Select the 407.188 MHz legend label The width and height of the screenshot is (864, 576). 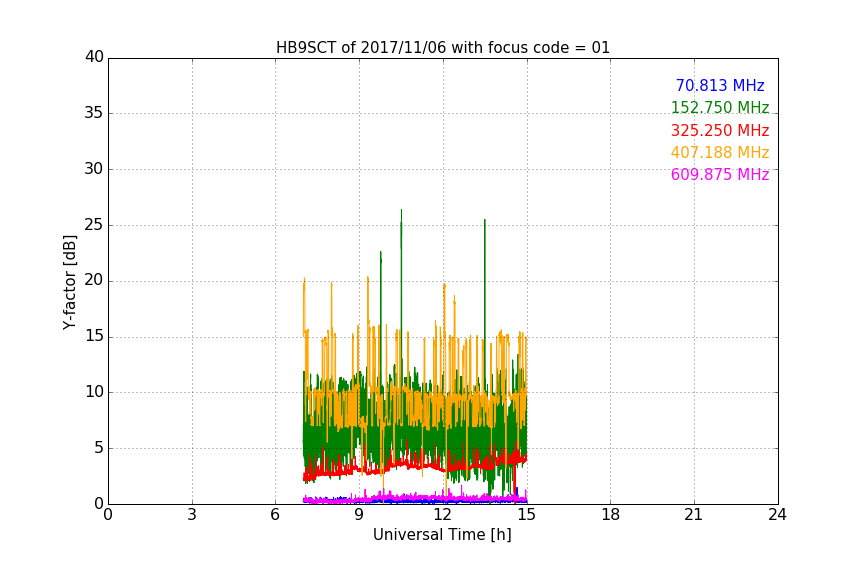[x=720, y=153]
